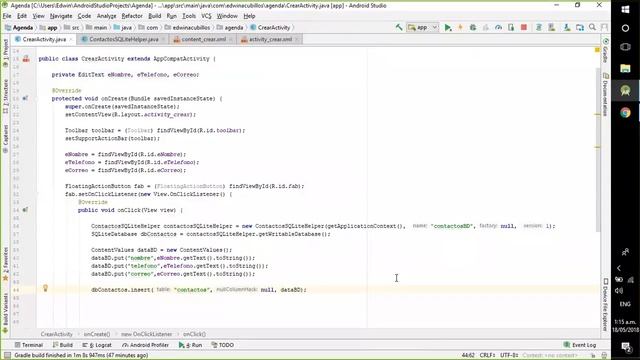The width and height of the screenshot is (640, 360).
Task: Click the Agenda breadcrumb in navigation bar
Action: pos(18,27)
